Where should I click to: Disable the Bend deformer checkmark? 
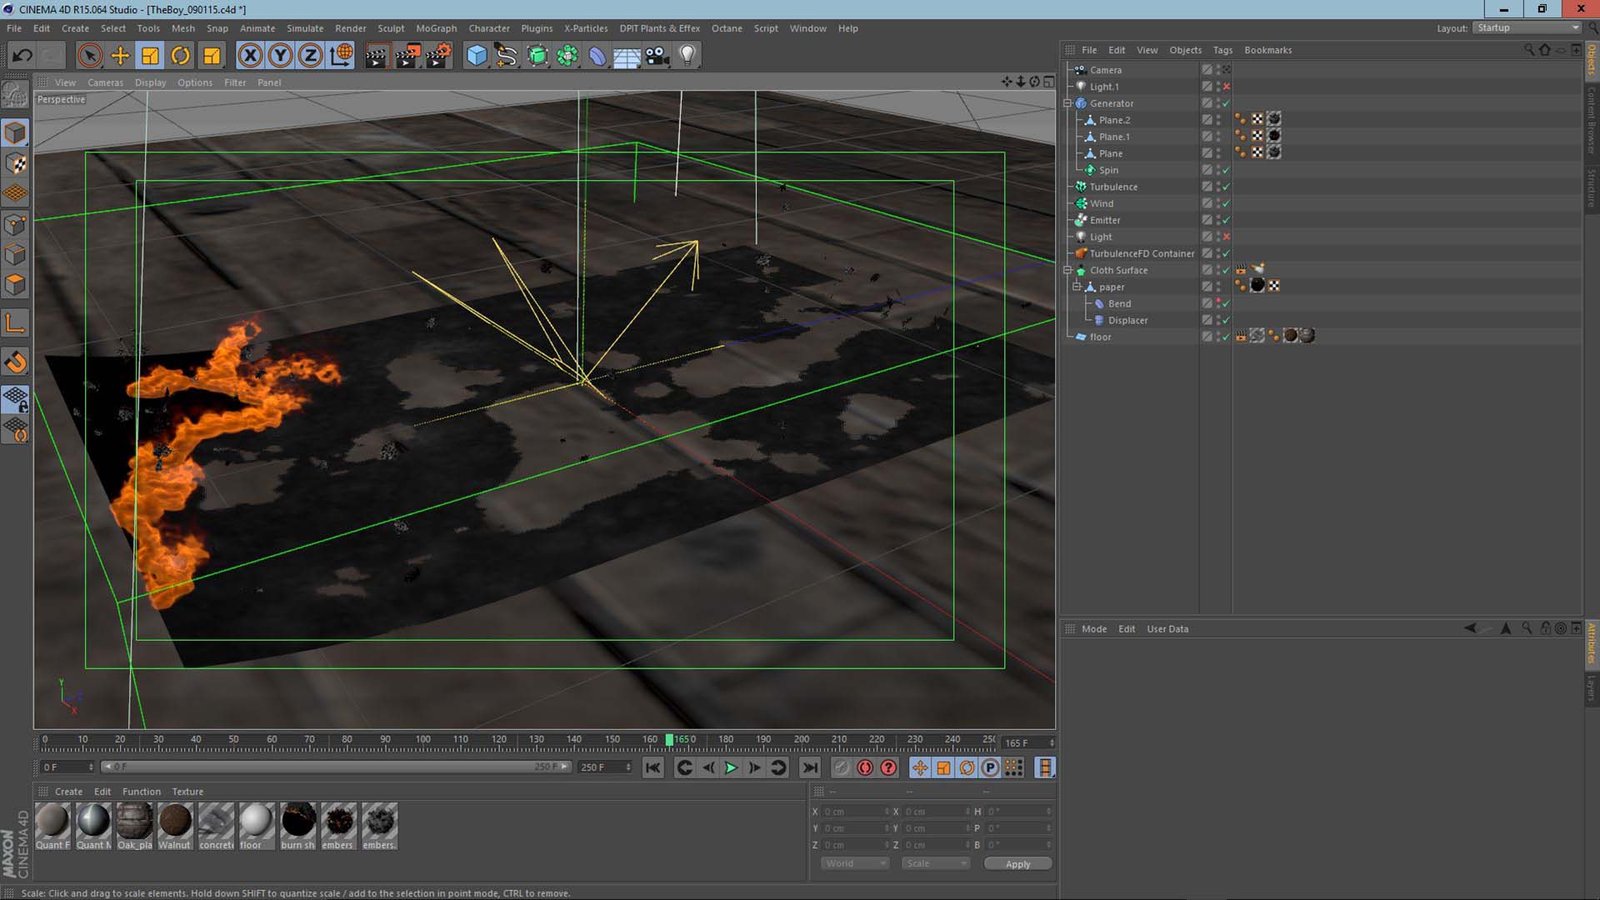(x=1226, y=304)
